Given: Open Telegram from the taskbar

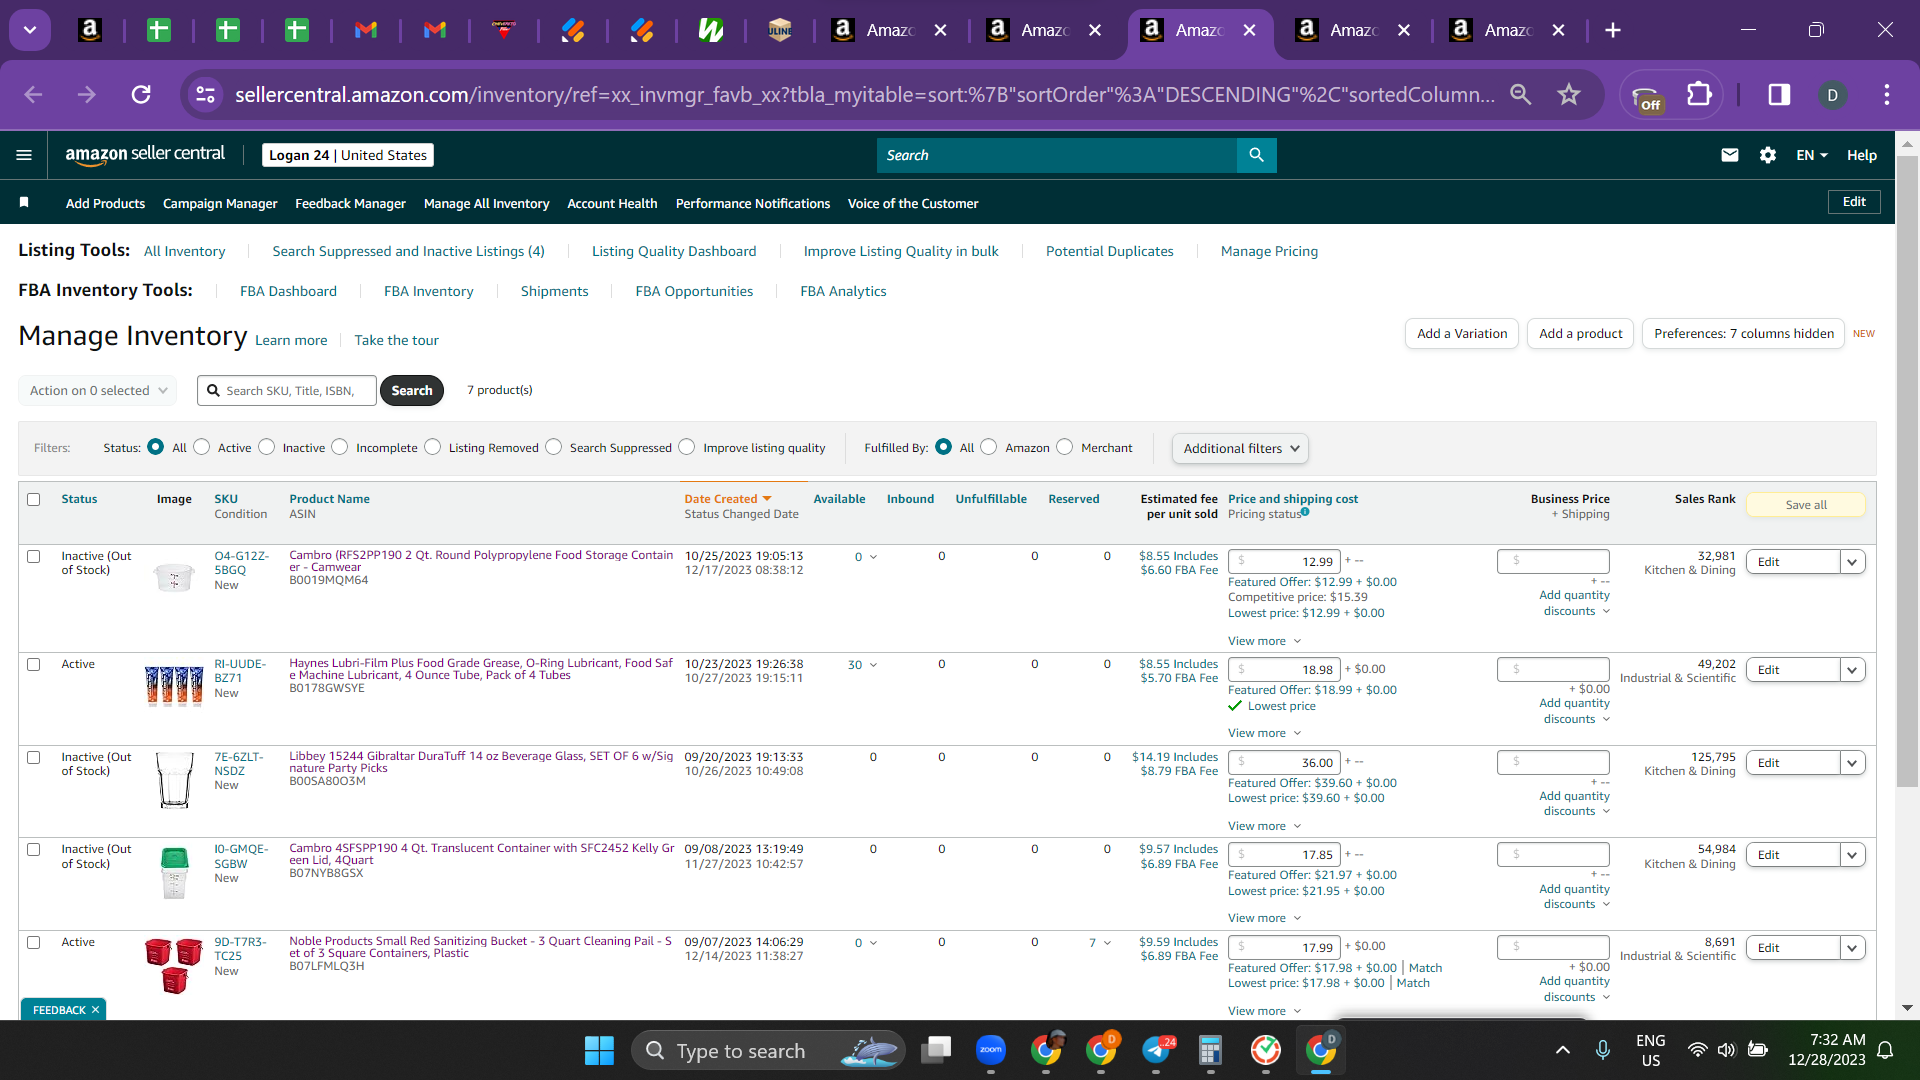Looking at the screenshot, I should [x=1156, y=1050].
